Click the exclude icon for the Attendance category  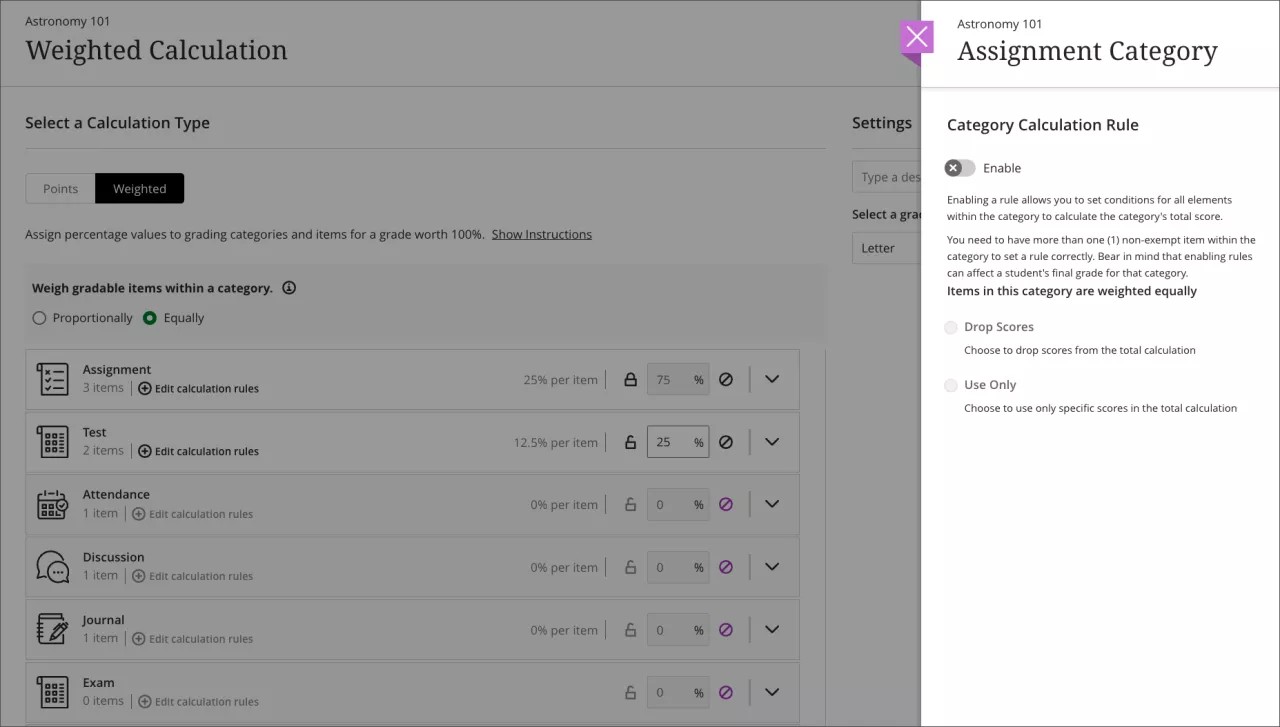726,504
